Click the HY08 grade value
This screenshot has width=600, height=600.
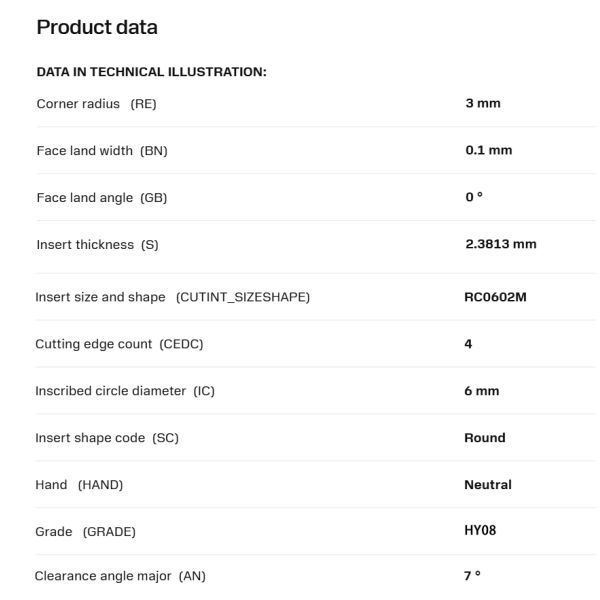[480, 531]
